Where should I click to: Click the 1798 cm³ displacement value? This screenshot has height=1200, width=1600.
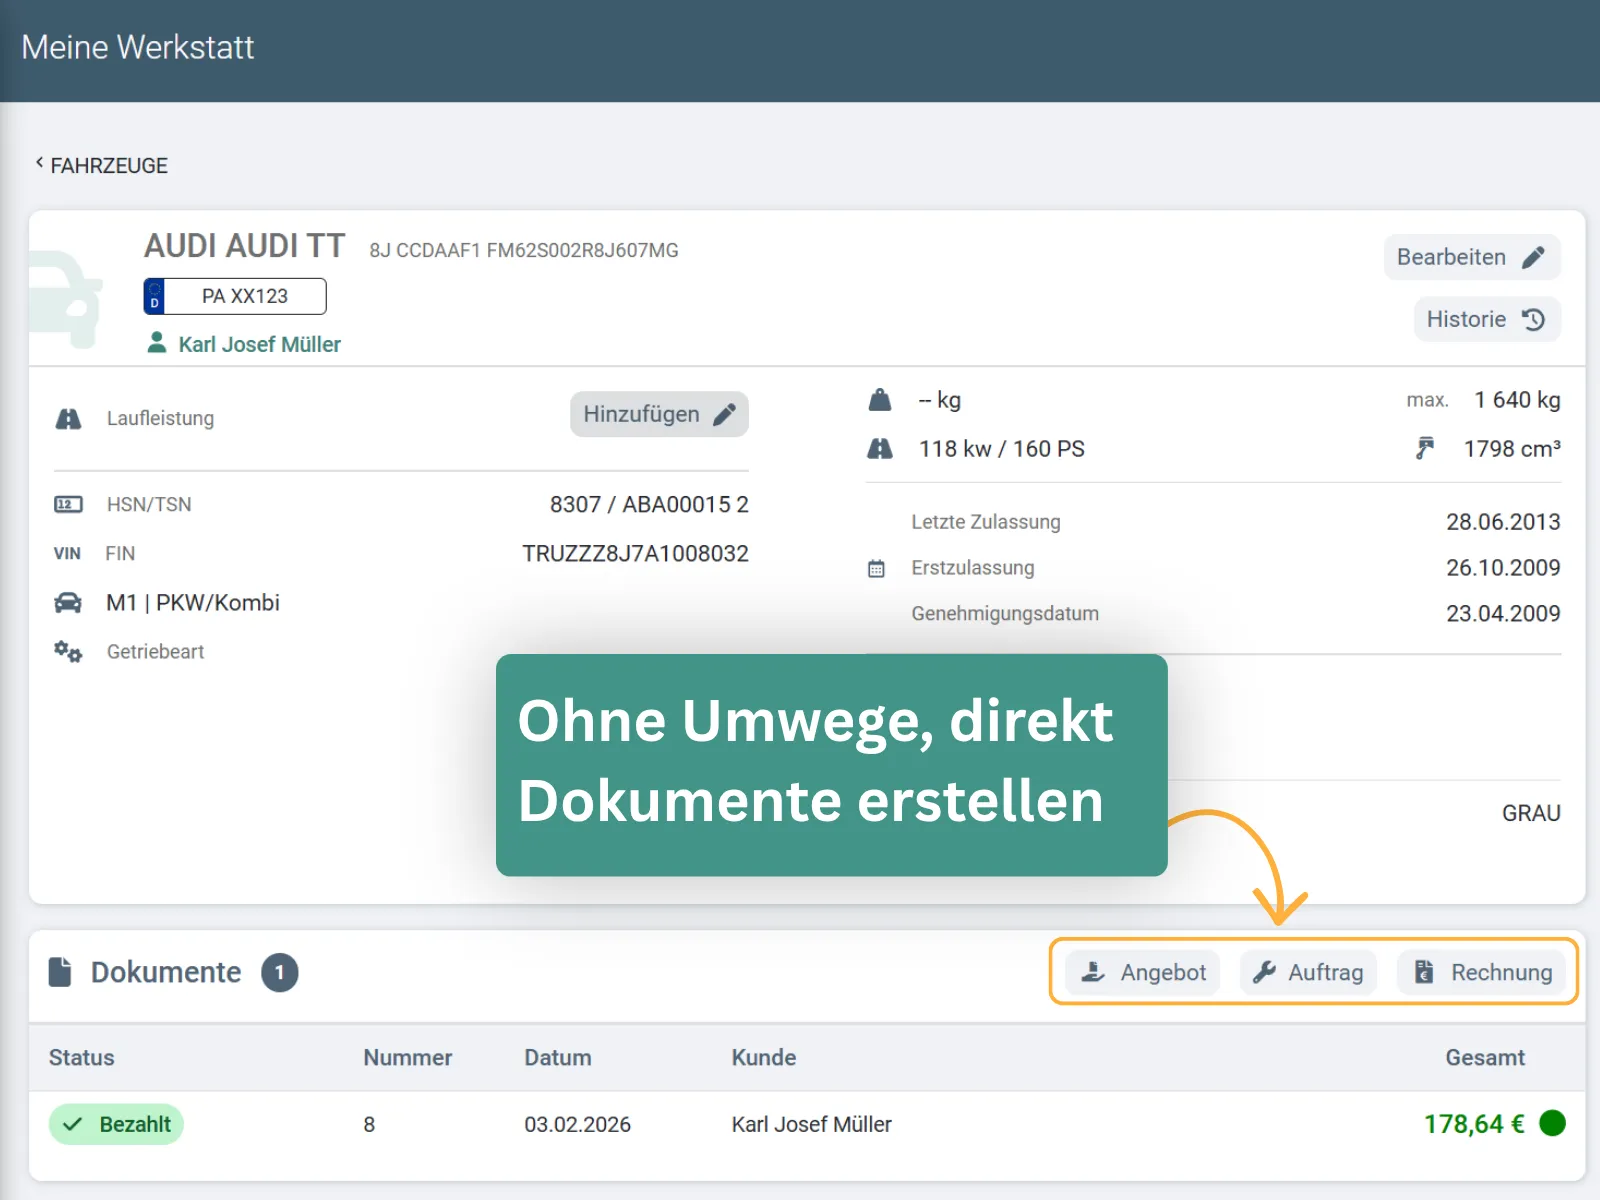coord(1512,448)
